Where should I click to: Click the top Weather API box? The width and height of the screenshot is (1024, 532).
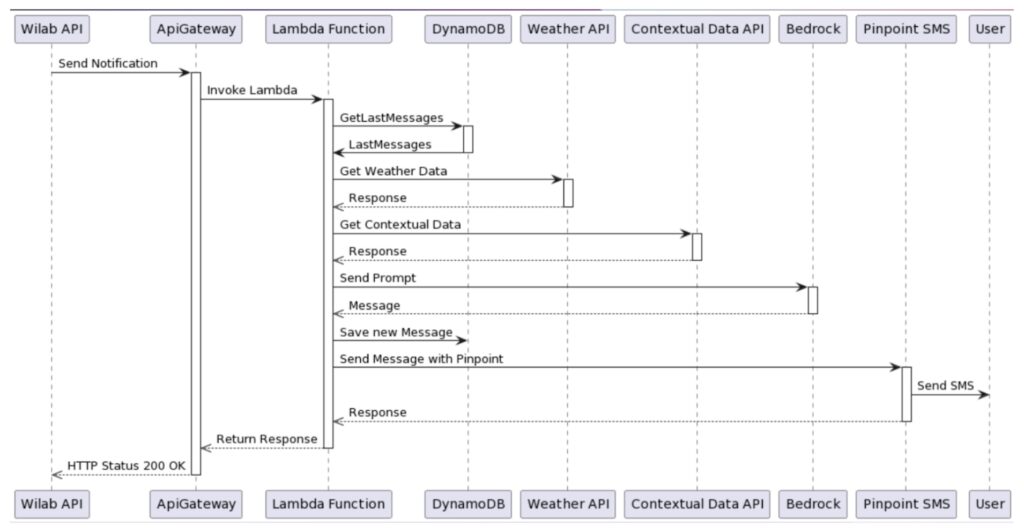pos(568,29)
